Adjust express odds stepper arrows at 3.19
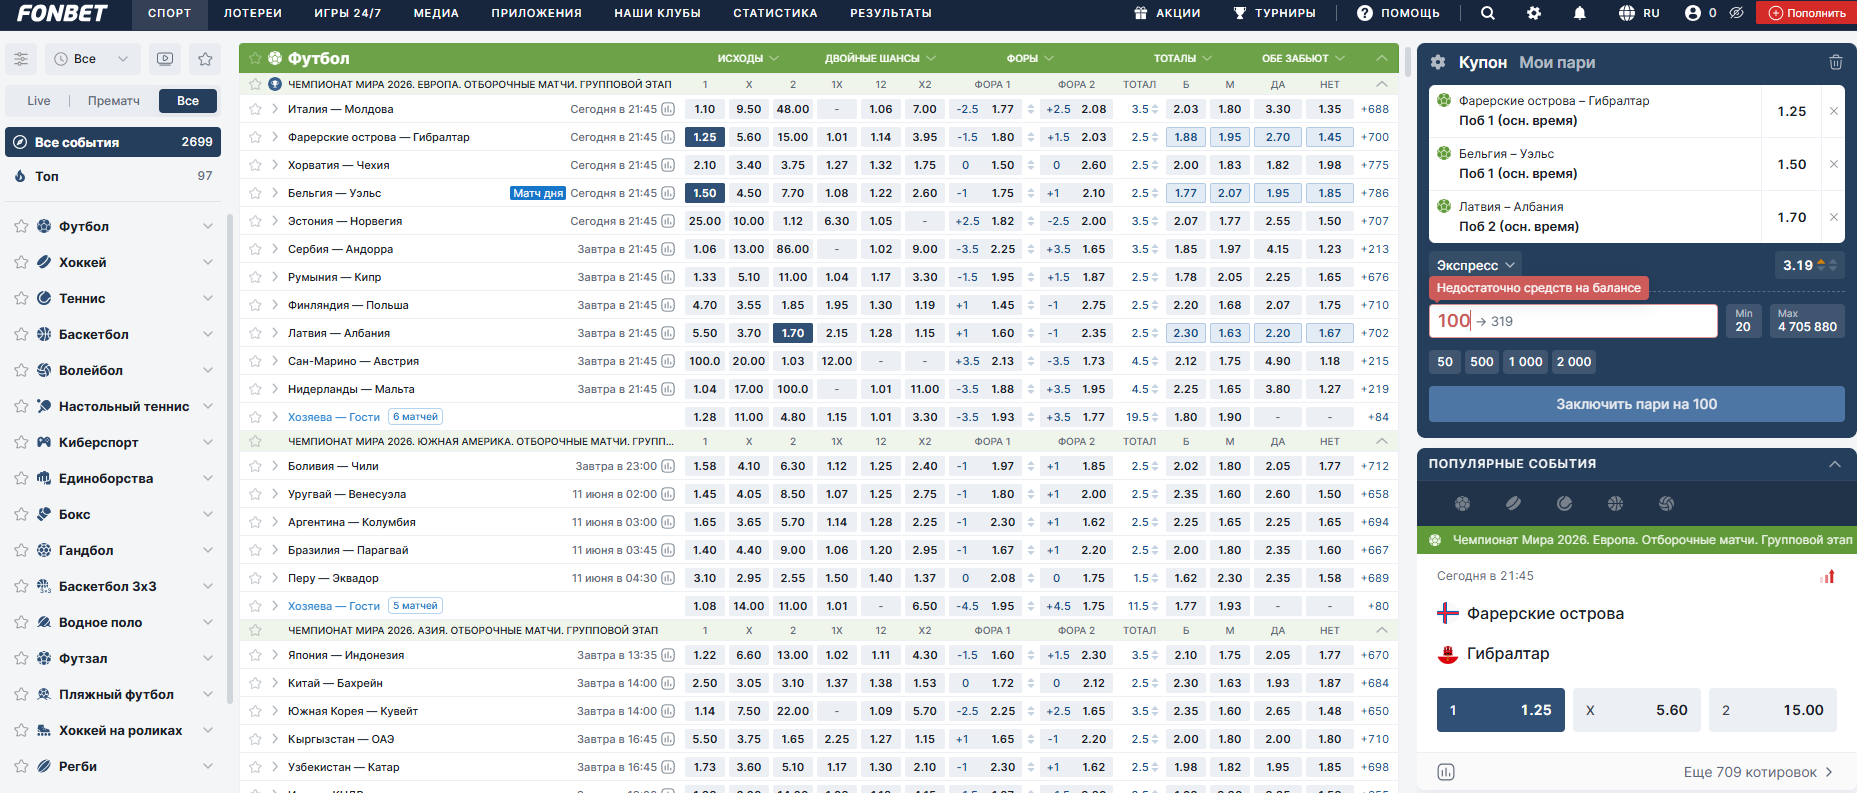Image resolution: width=1857 pixels, height=793 pixels. (x=1828, y=265)
